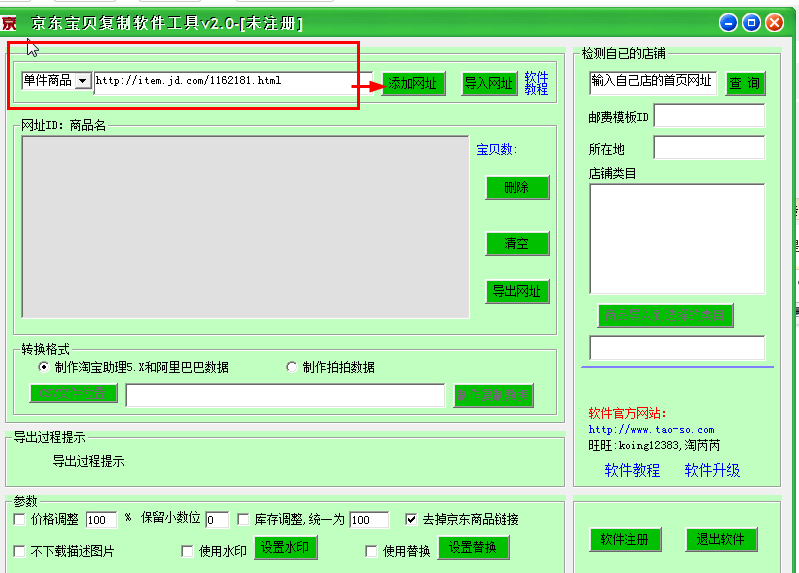Click the 导入网址 button
The height and width of the screenshot is (573, 799).
[x=489, y=84]
